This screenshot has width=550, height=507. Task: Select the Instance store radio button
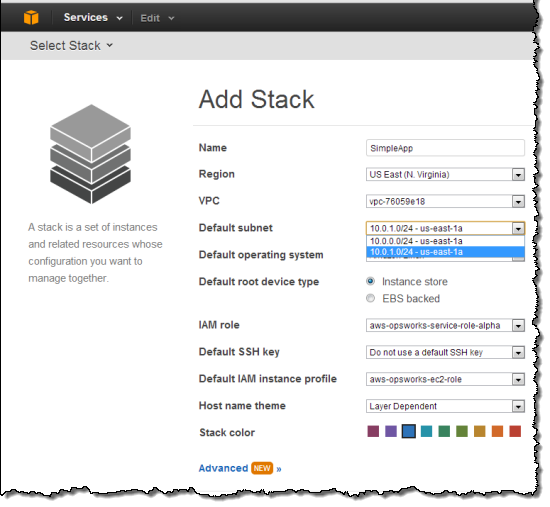point(370,281)
